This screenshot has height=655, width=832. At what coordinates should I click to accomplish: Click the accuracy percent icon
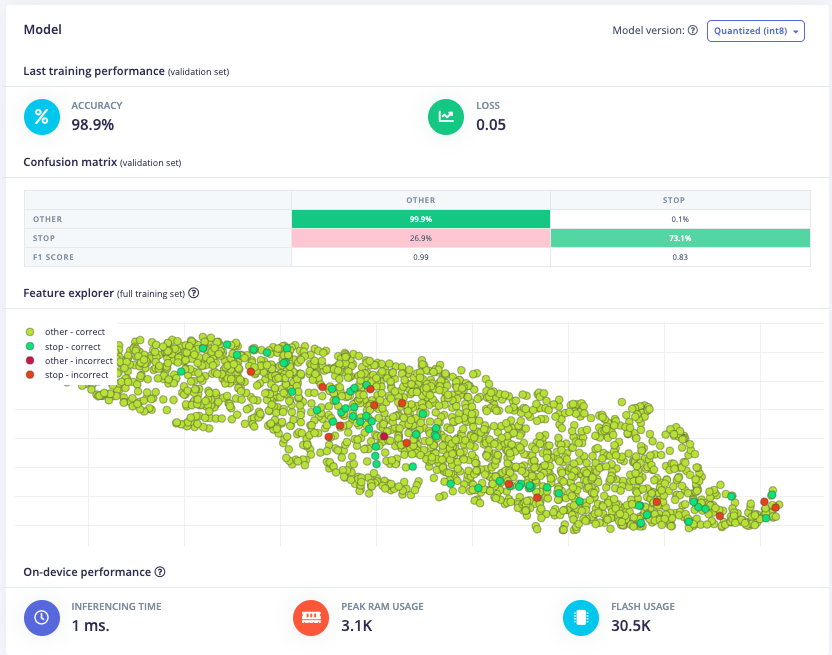point(41,117)
